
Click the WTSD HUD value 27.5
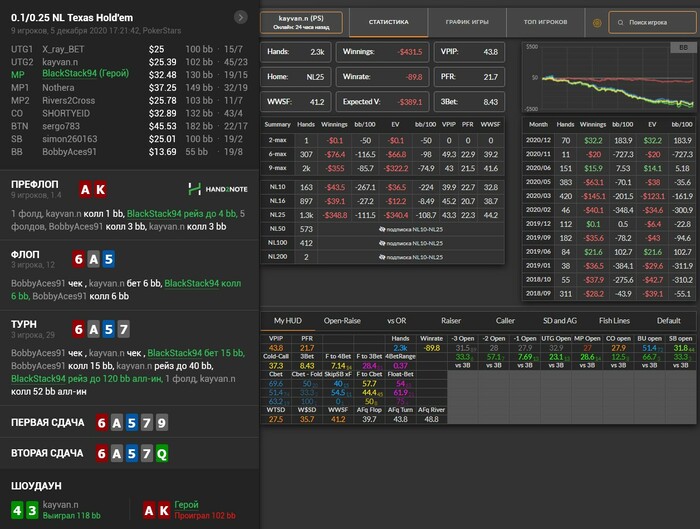276,419
